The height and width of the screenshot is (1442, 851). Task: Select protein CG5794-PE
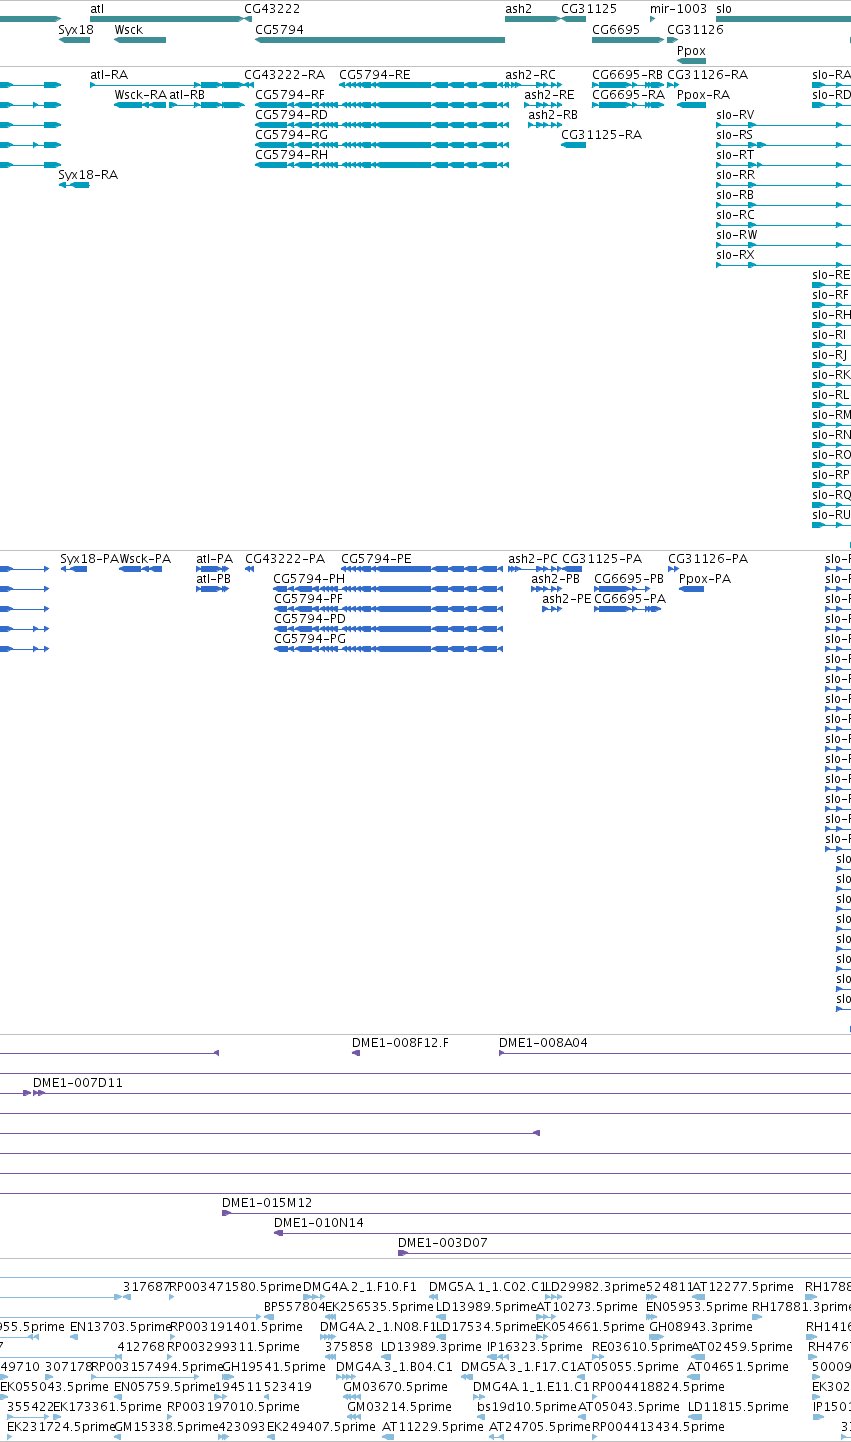pos(376,559)
